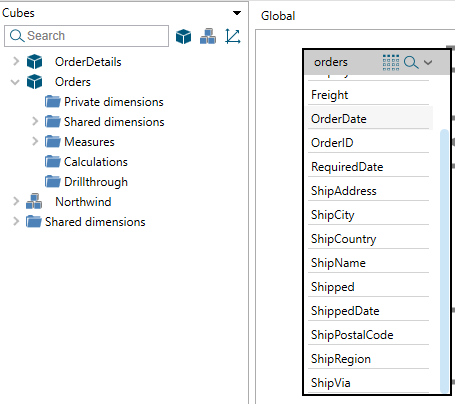Expand the Northwind perspective node
This screenshot has width=455, height=404.
pos(16,201)
